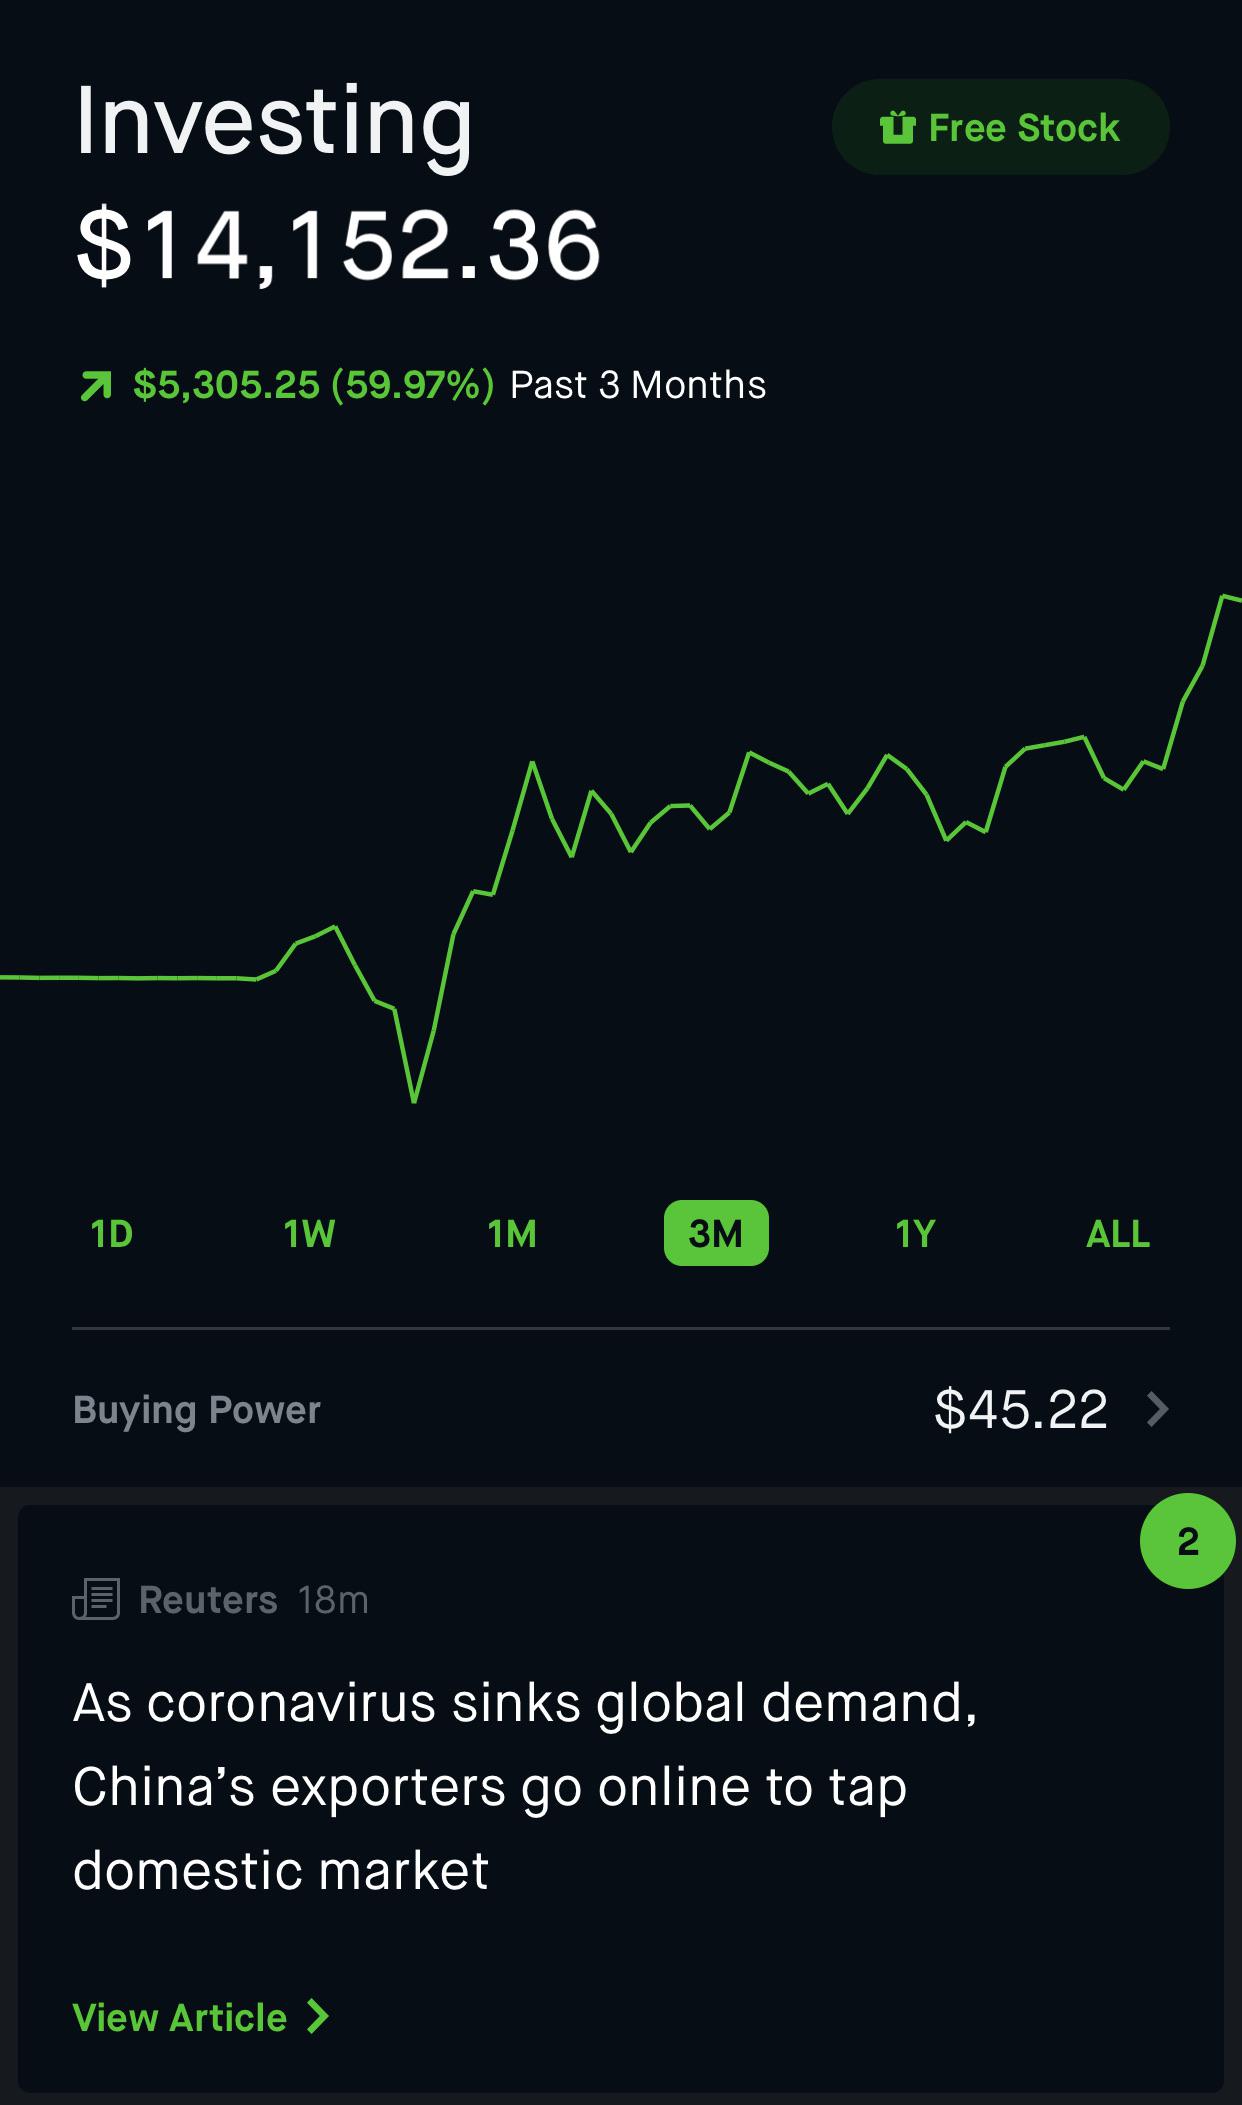Open the green notification badge showing 2

click(x=1187, y=1541)
